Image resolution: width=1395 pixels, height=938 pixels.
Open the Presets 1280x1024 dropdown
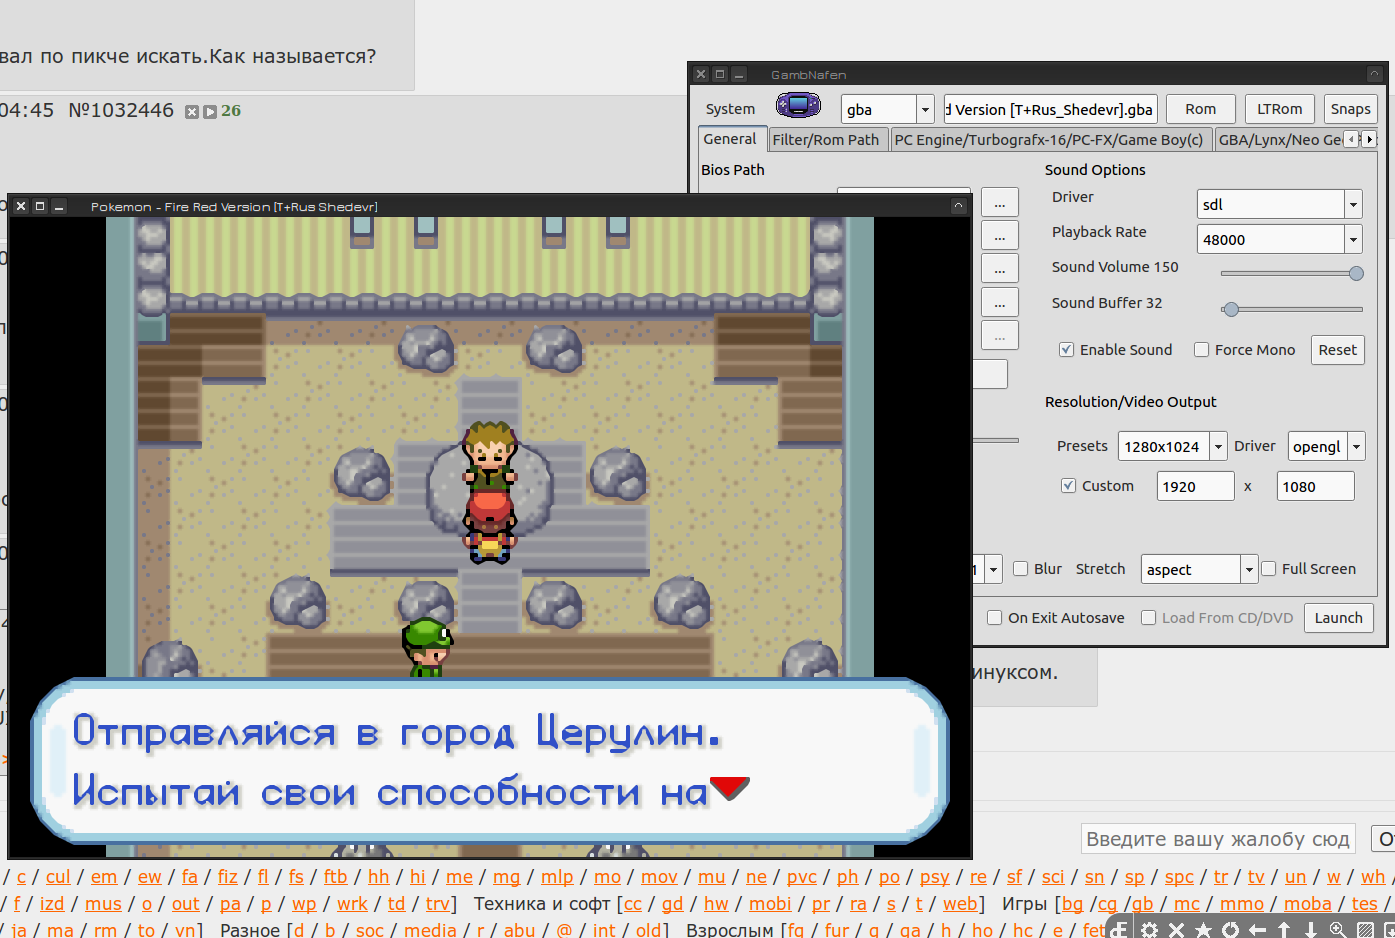tap(1218, 446)
